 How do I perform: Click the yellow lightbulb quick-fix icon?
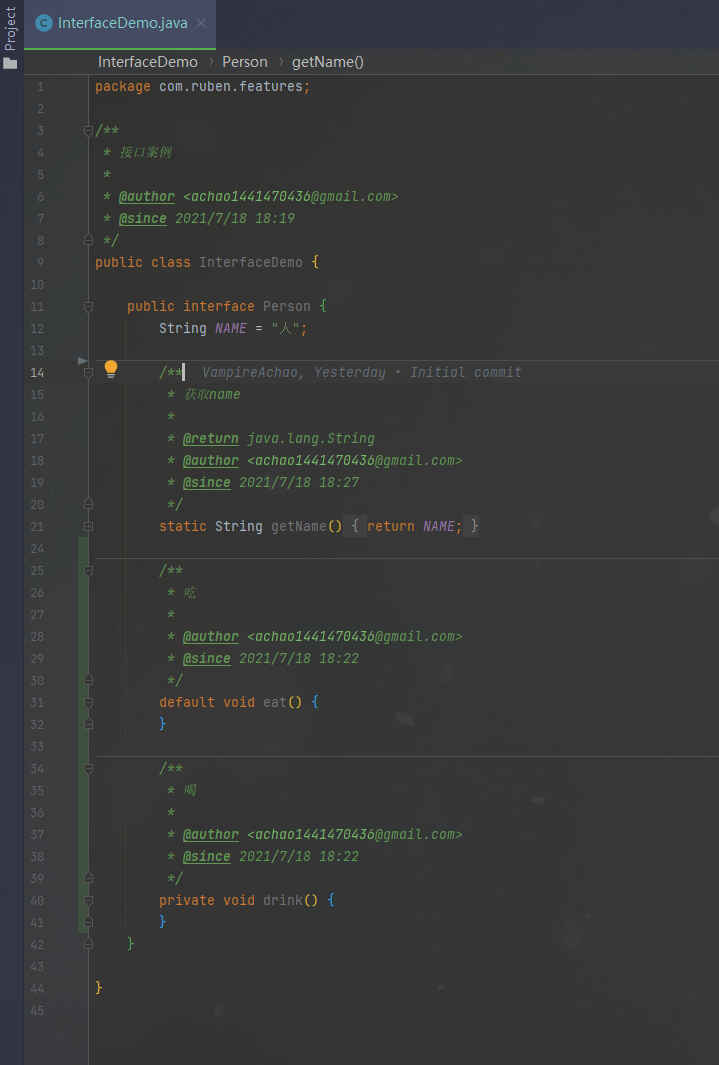(x=111, y=369)
